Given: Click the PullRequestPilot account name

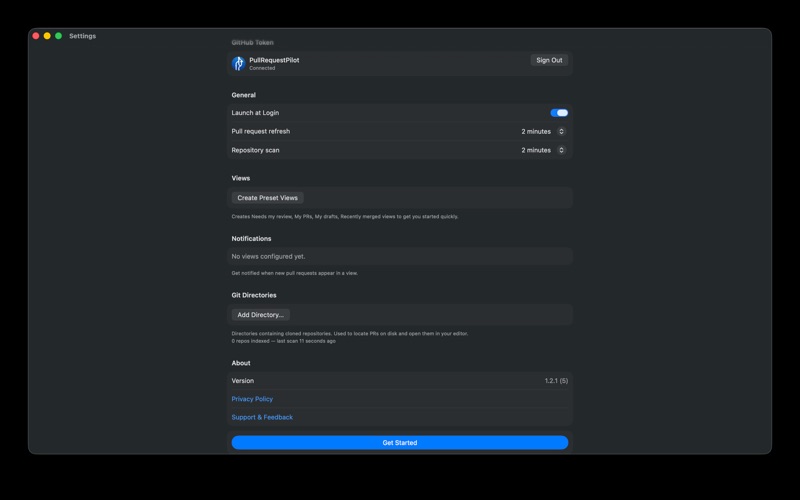Looking at the screenshot, I should coord(274,60).
